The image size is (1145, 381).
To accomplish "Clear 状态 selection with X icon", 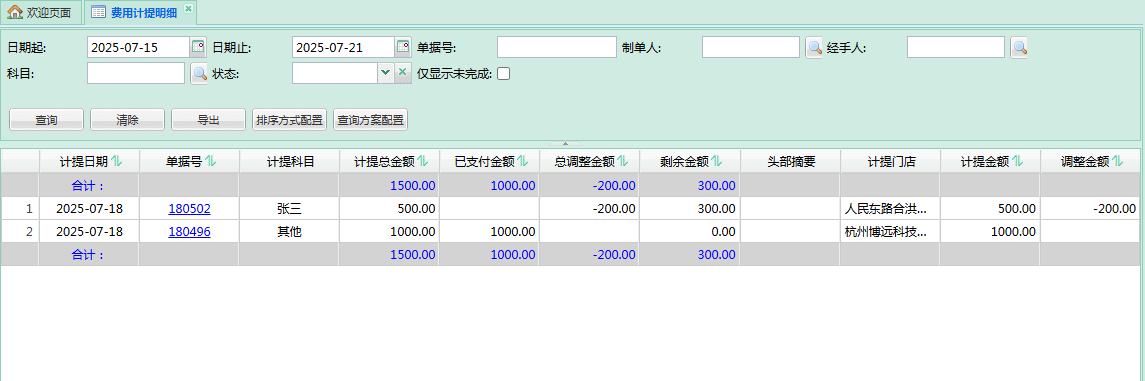I will click(402, 73).
